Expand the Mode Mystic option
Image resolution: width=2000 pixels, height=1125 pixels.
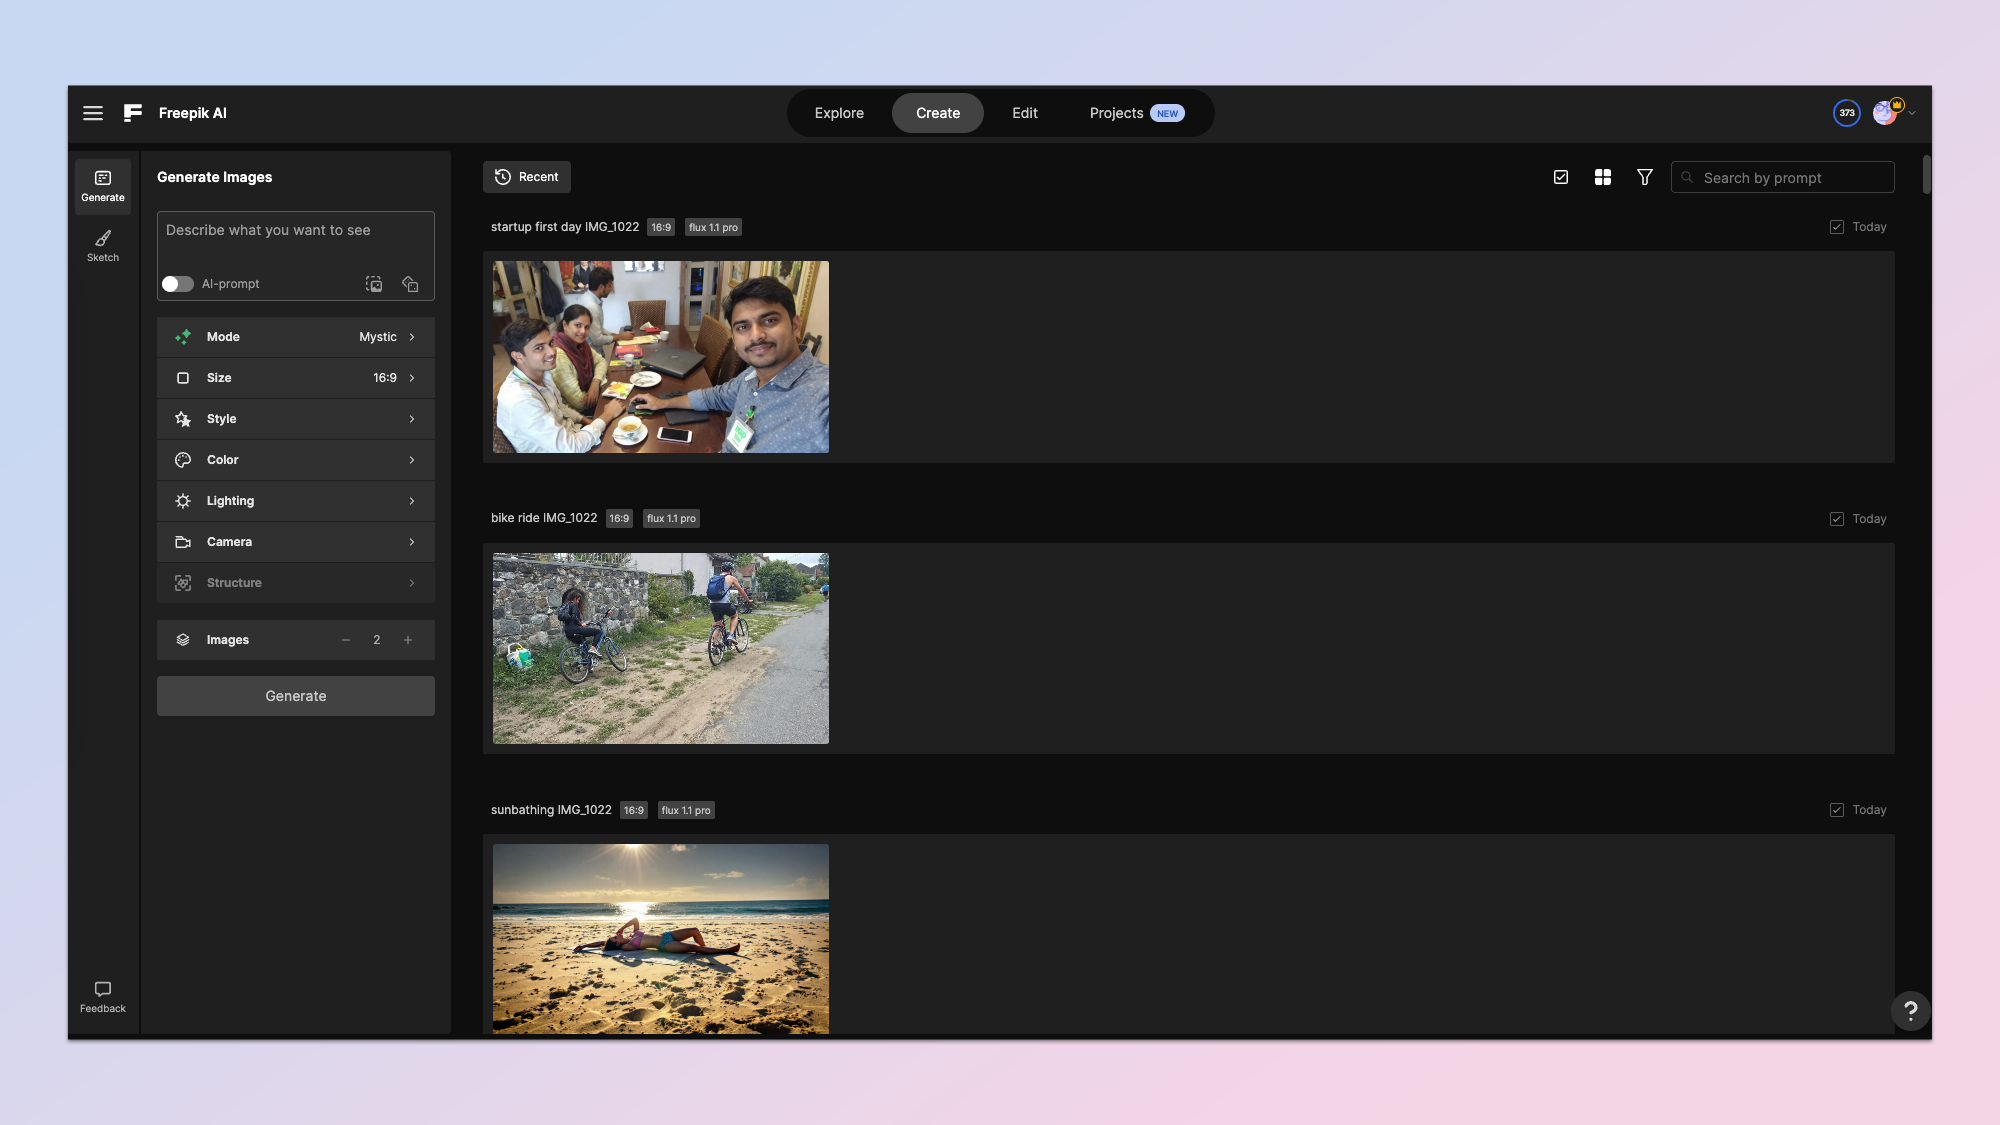coord(295,337)
